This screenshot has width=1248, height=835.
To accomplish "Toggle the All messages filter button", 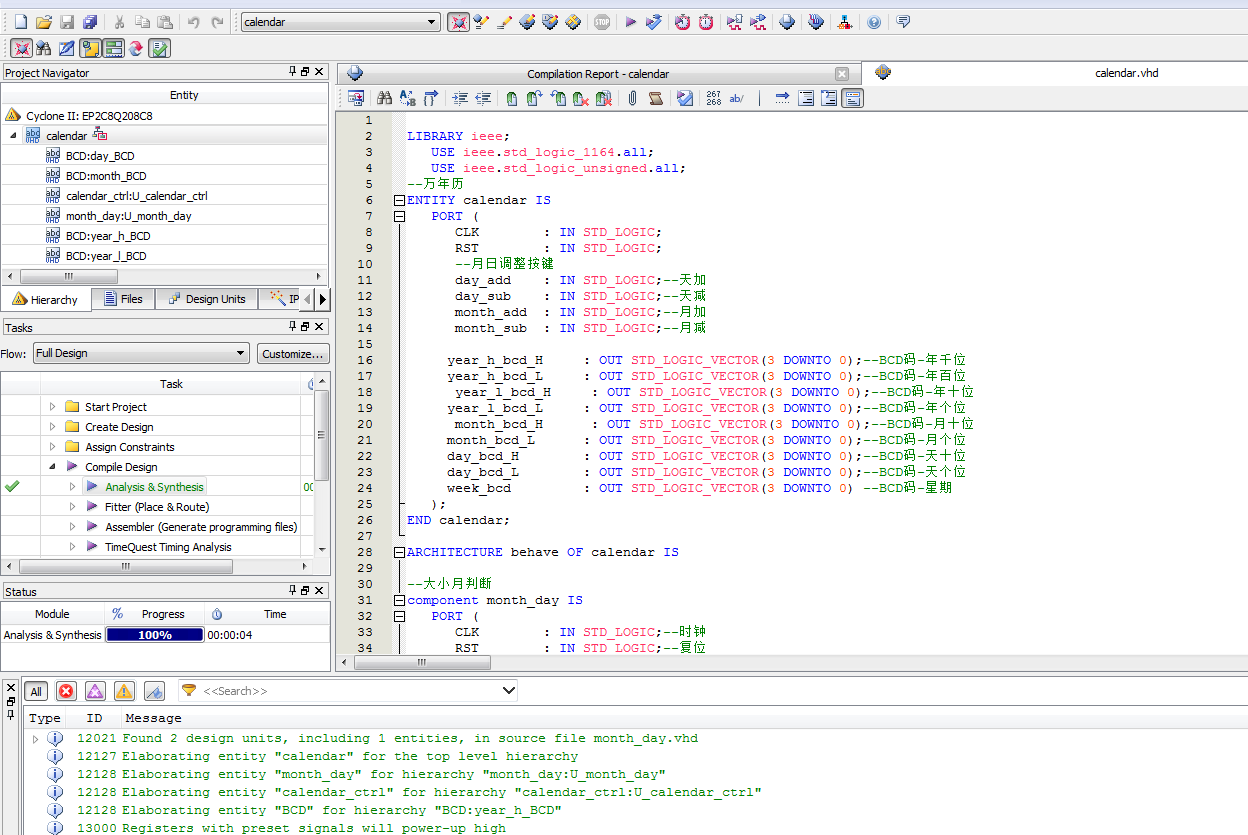I will tap(36, 691).
